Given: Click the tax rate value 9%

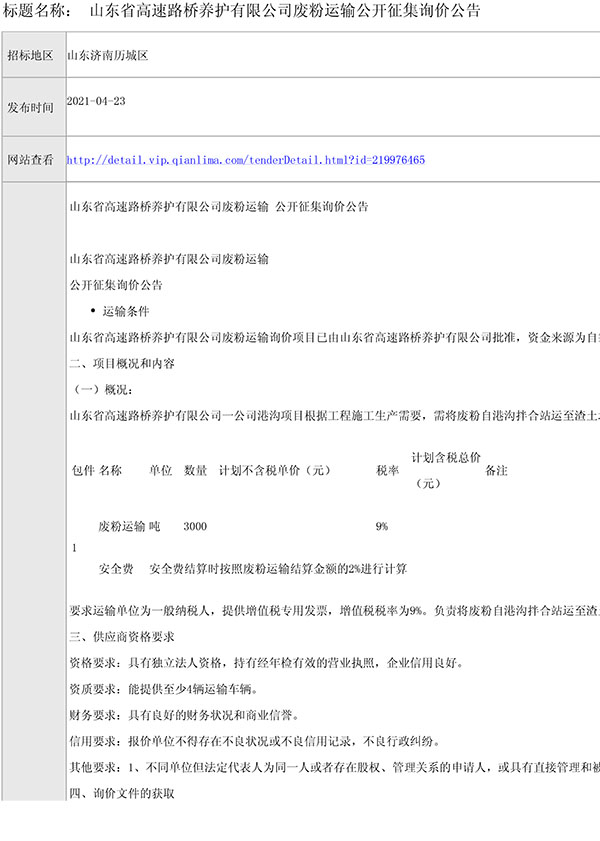Looking at the screenshot, I should click(382, 526).
